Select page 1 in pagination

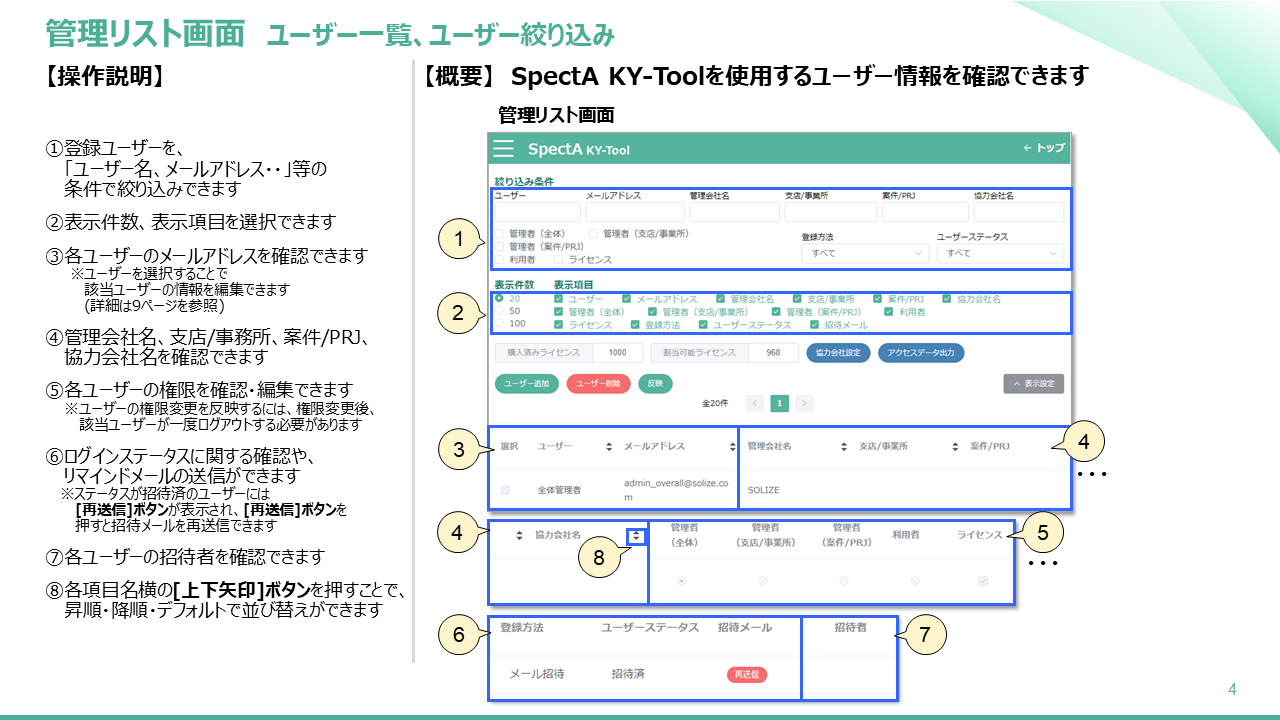[779, 403]
